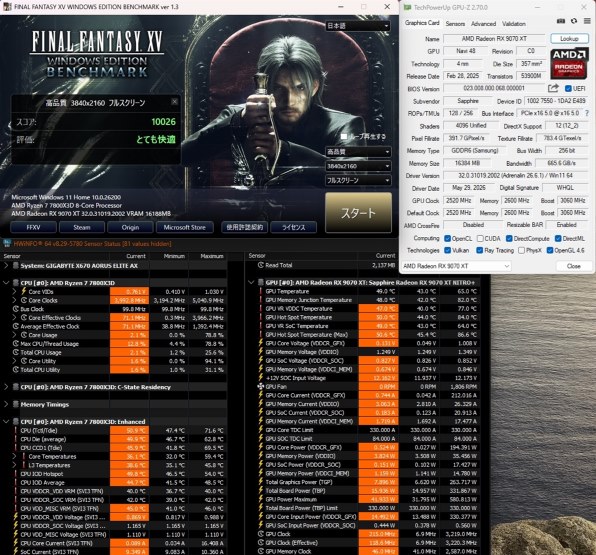Switch to the Graphics Card tab
This screenshot has width=596, height=555.
pyautogui.click(x=422, y=23)
